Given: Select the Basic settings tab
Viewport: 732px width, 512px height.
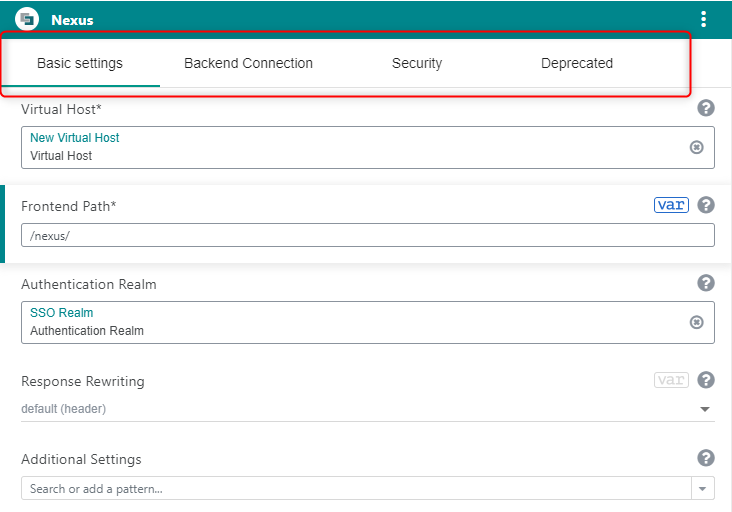Looking at the screenshot, I should pos(80,63).
